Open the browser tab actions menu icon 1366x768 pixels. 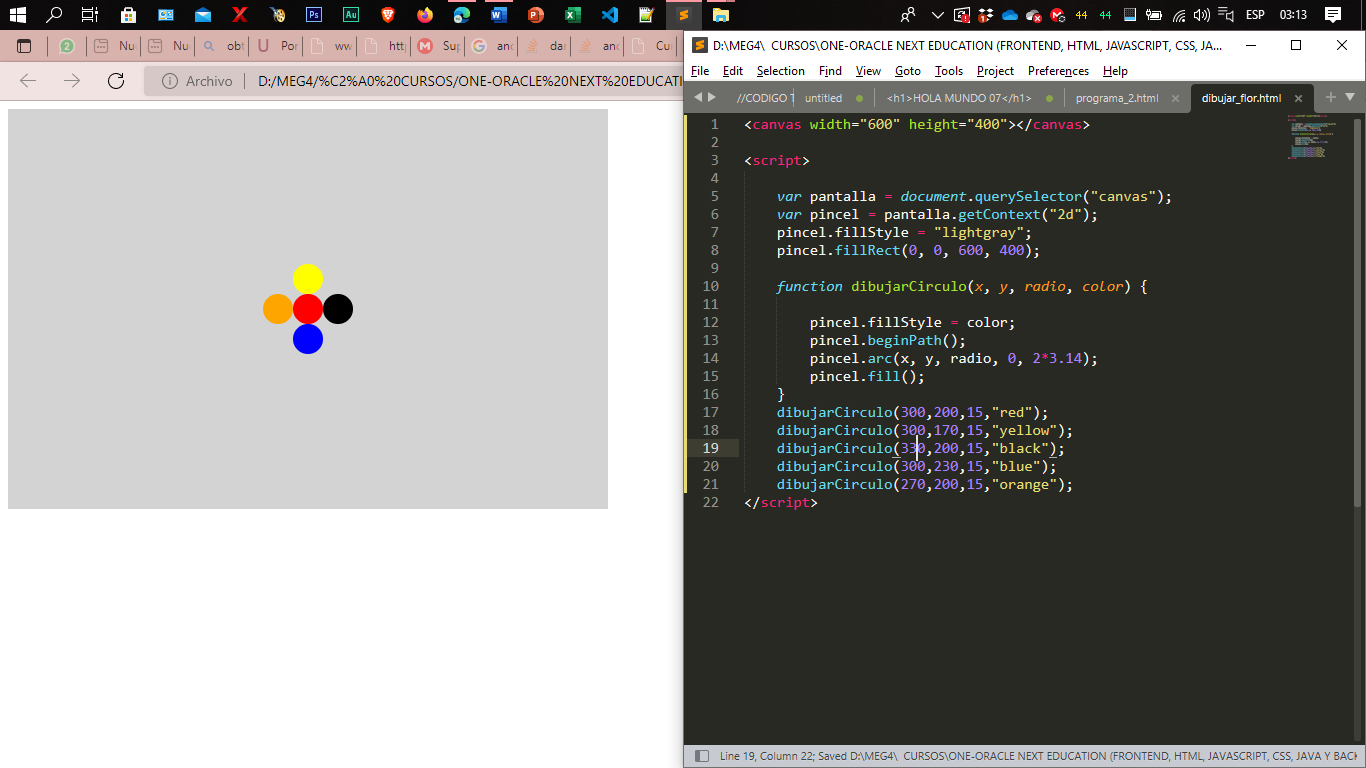point(24,46)
